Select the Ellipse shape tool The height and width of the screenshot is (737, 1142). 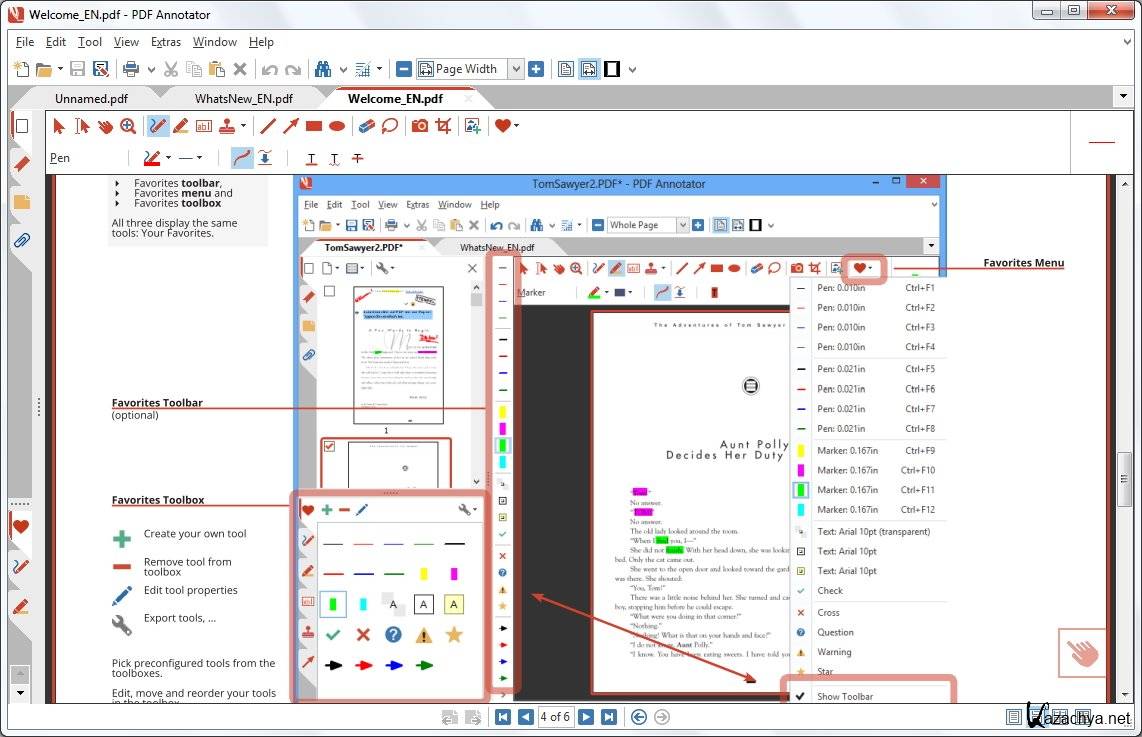pyautogui.click(x=338, y=126)
